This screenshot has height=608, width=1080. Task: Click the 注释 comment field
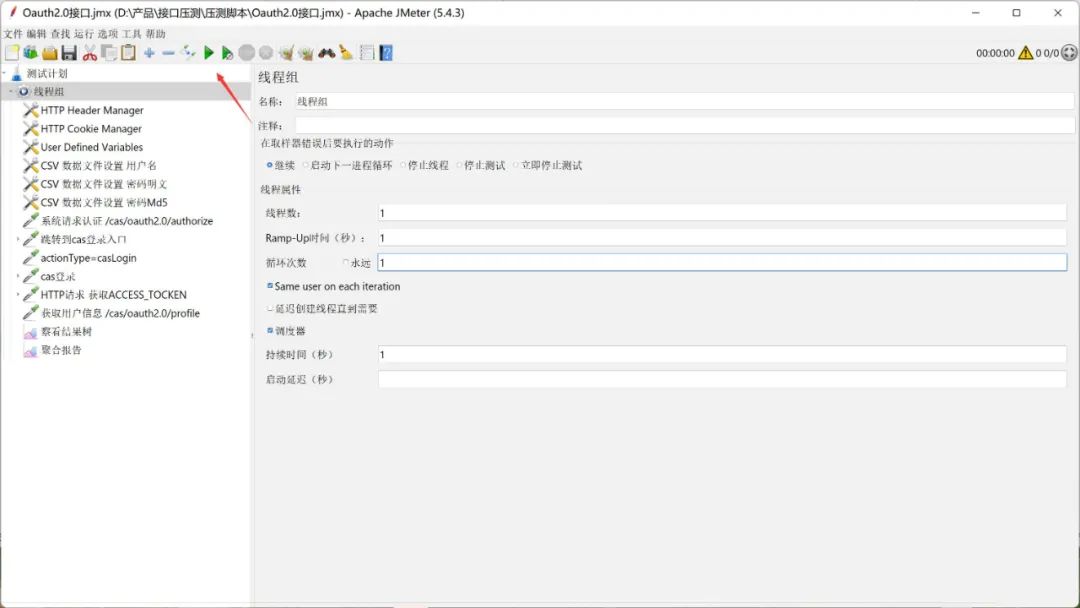(685, 125)
